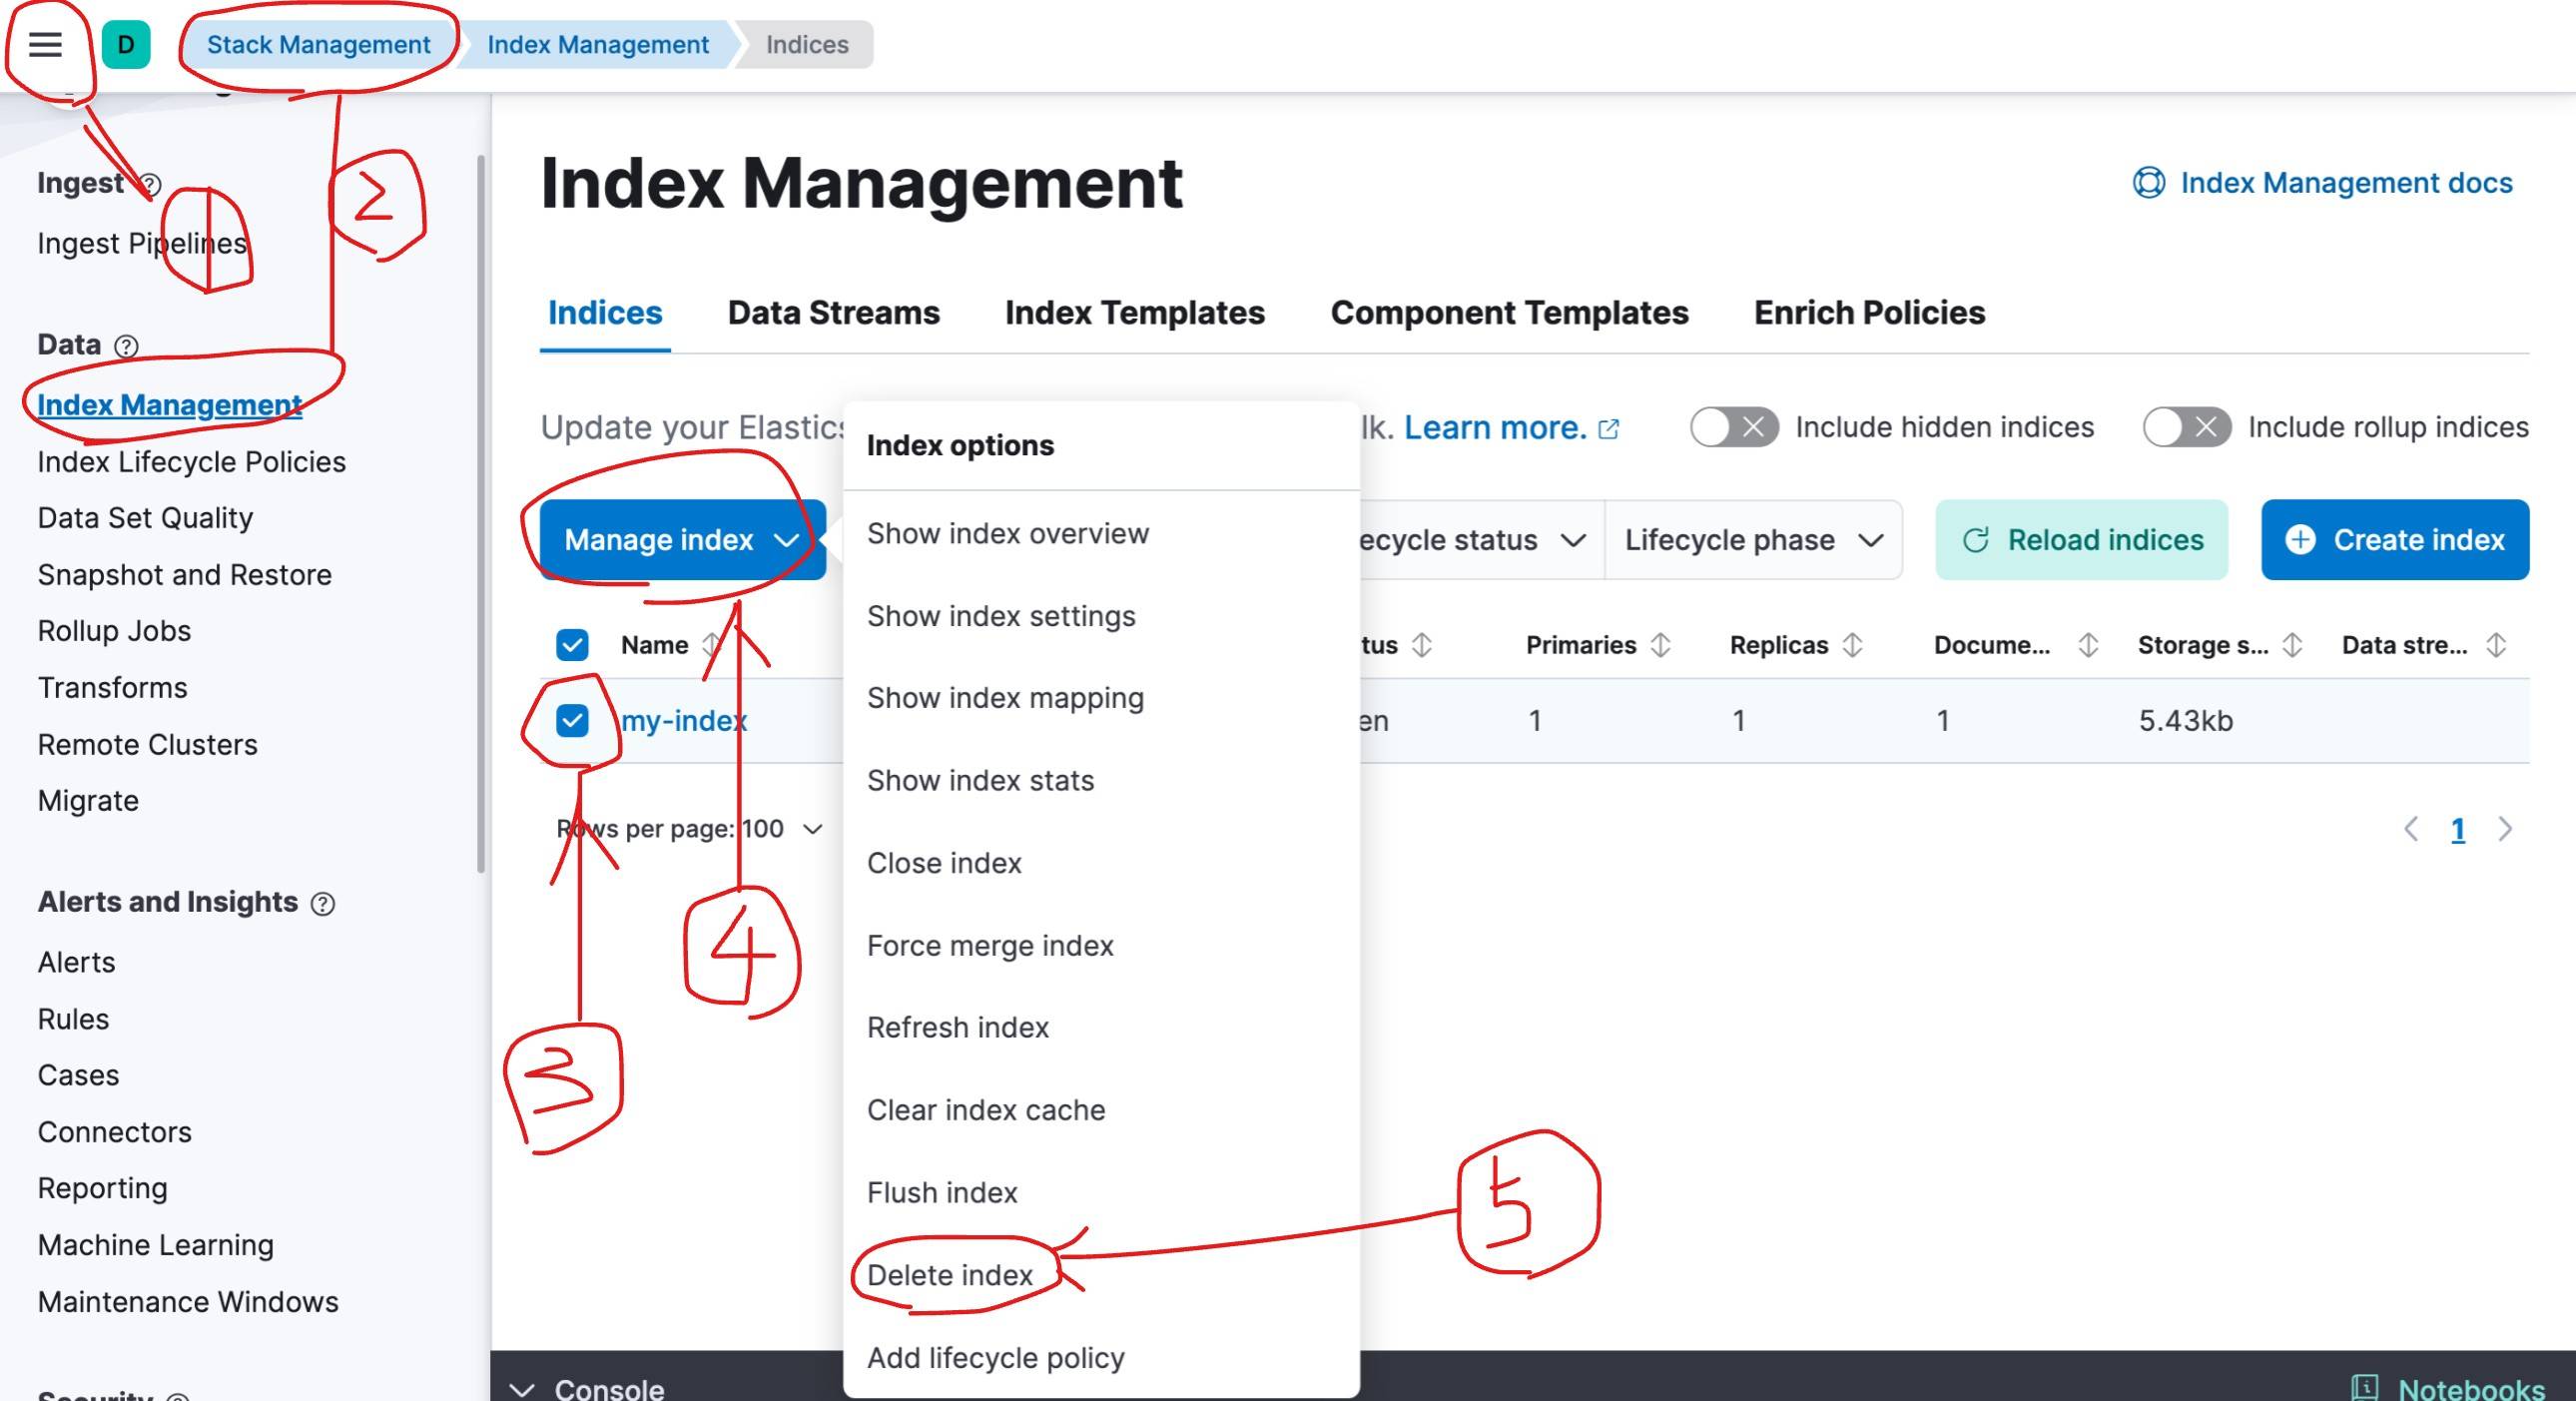
Task: Click the green D space avatar
Action: click(126, 44)
